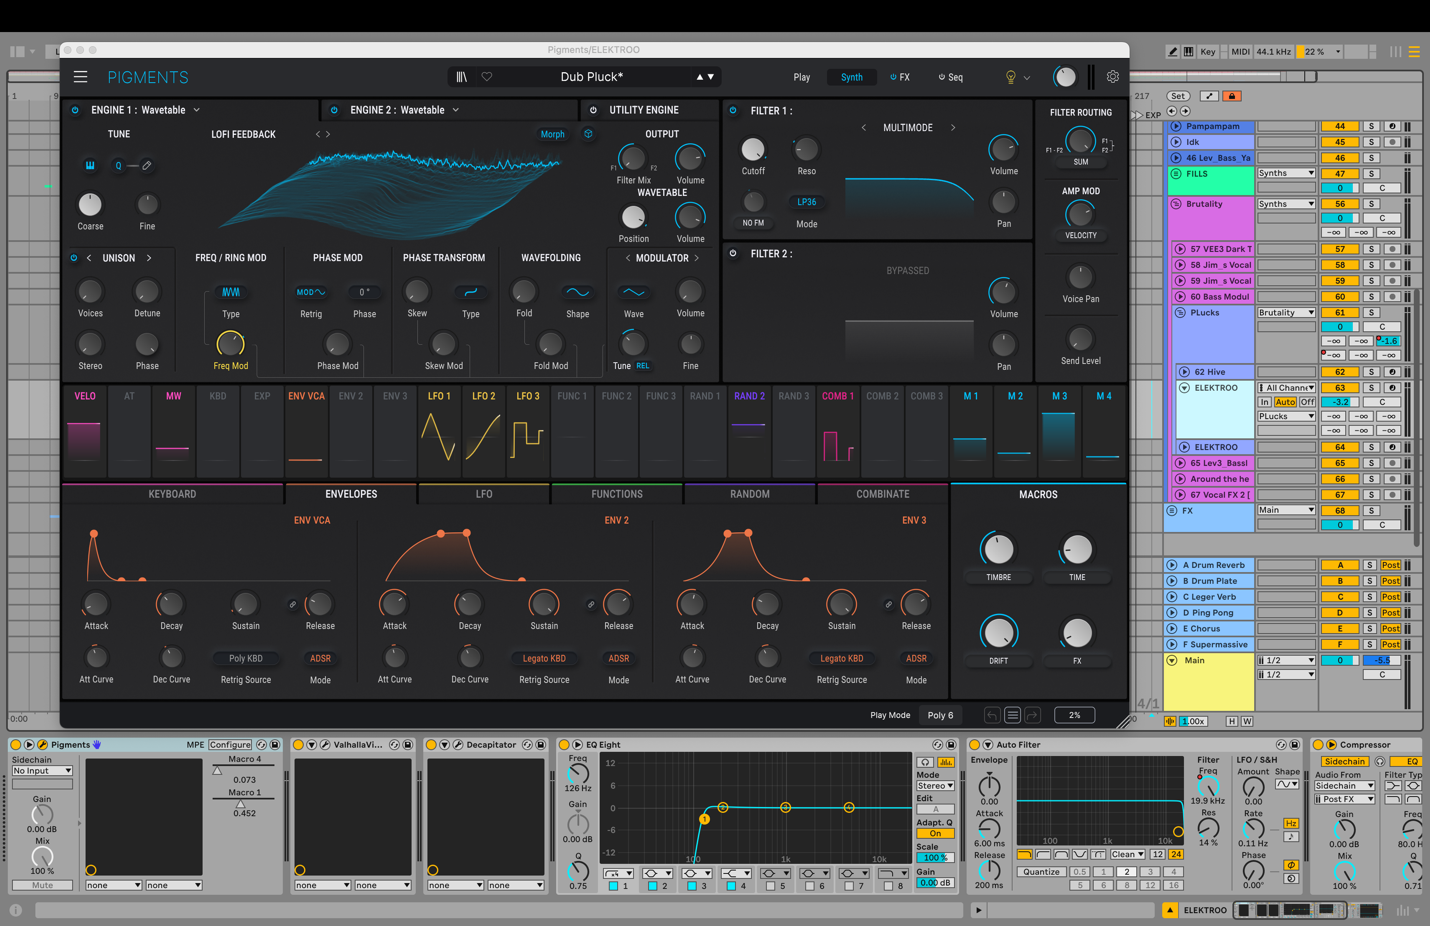The image size is (1430, 926).
Task: Enable bypassed Filter 2 power button
Action: click(733, 254)
